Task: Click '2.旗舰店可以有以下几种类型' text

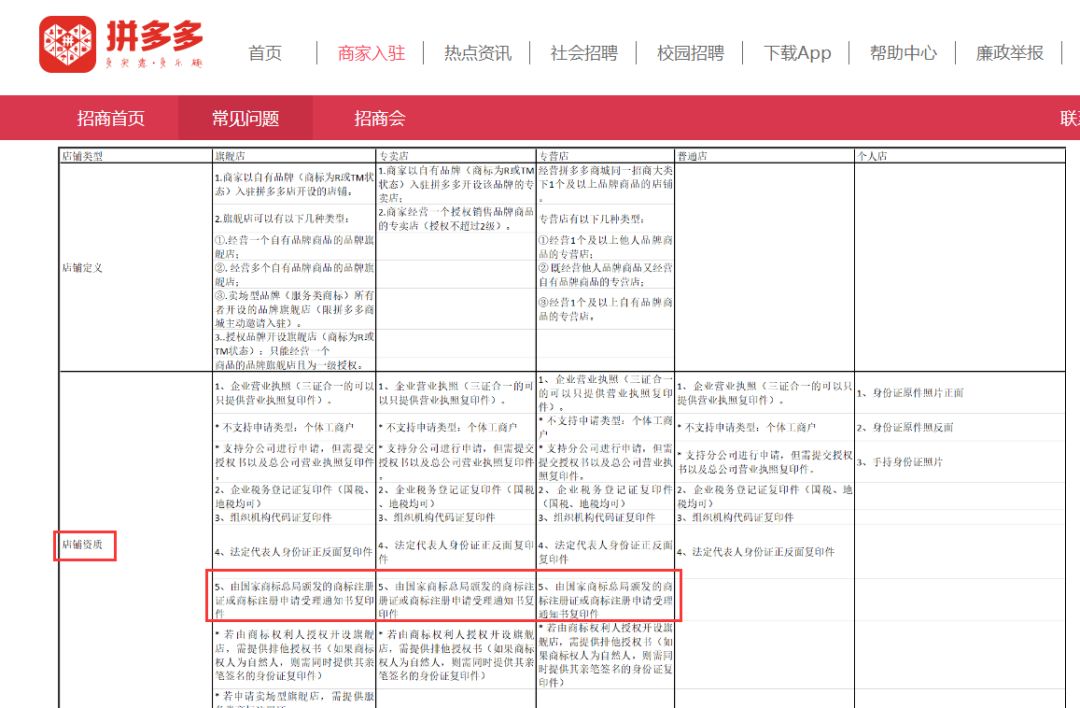Action: click(282, 218)
